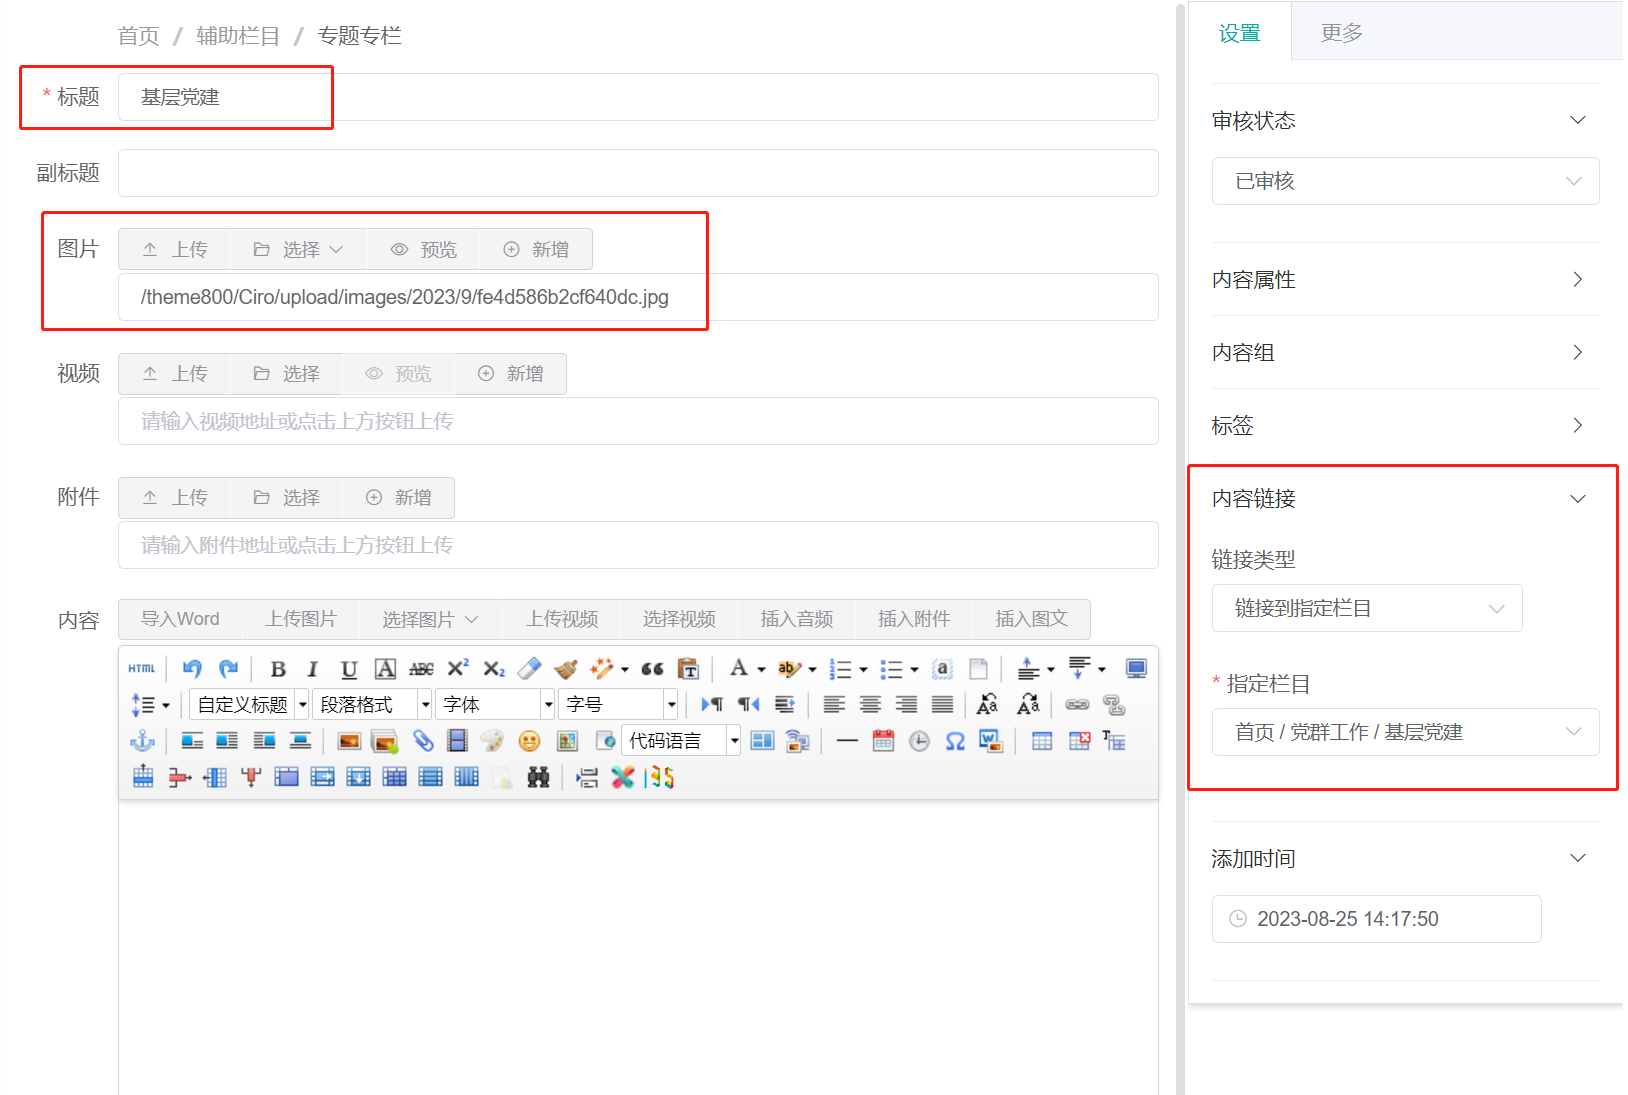Click the 上传 button in the 图片 row
Screen dimensions: 1628x1095
[x=174, y=248]
